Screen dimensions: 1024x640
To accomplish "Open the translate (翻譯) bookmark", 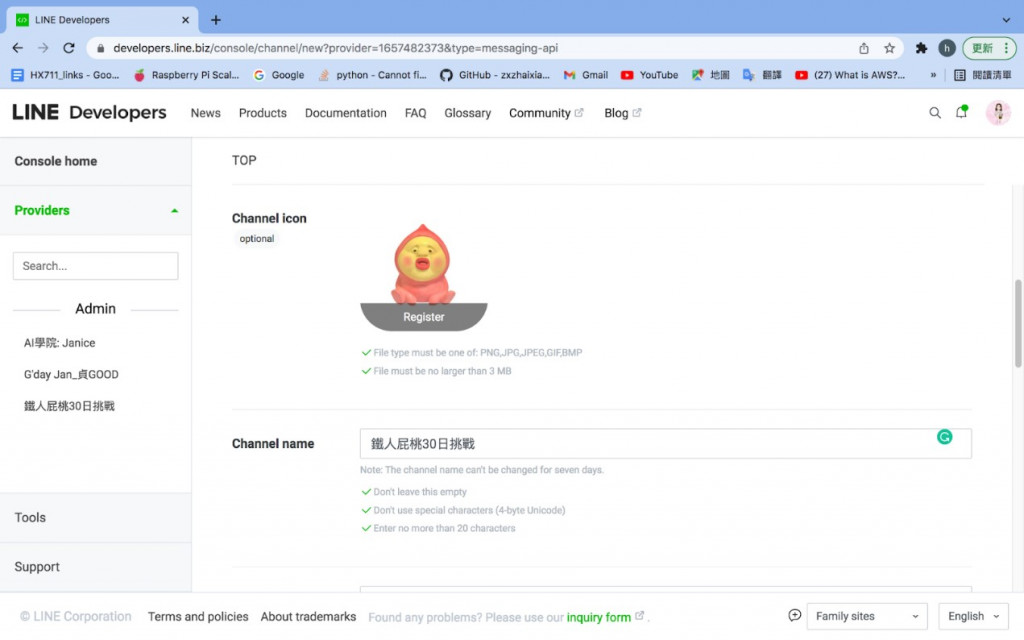I will [762, 75].
